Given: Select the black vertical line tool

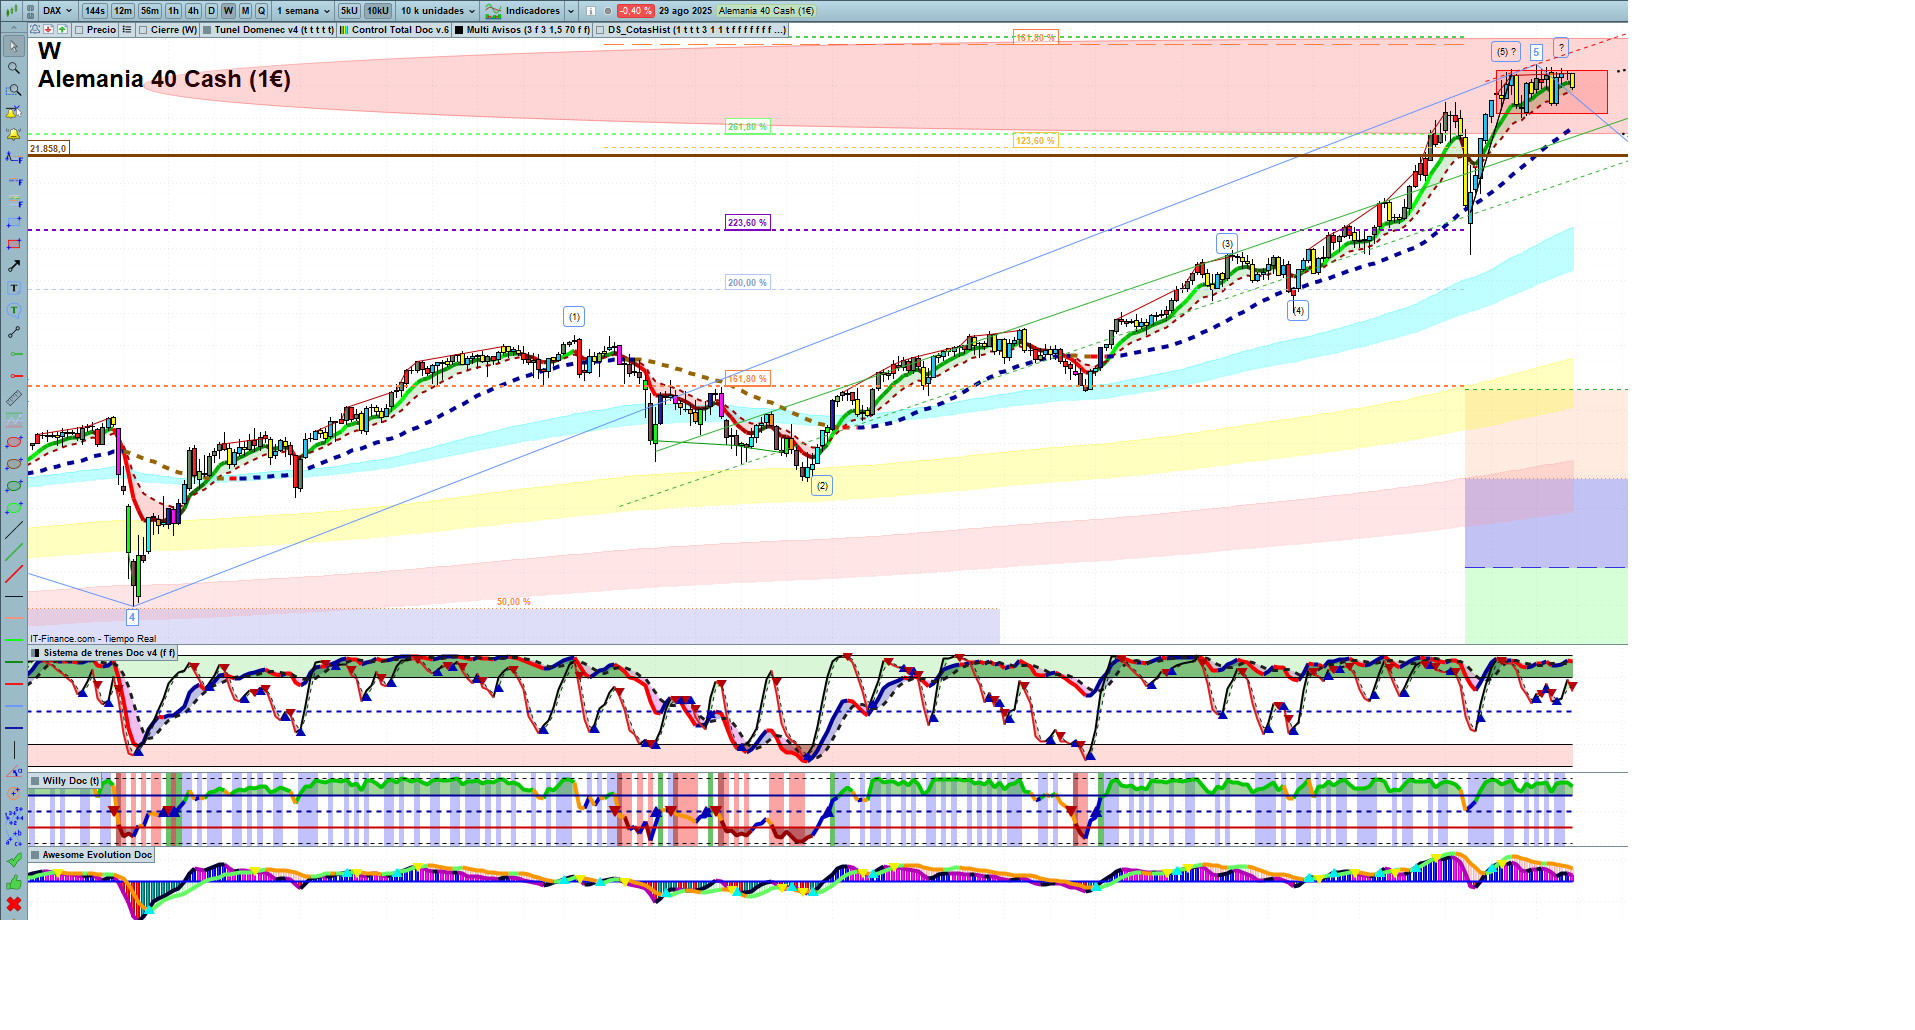Looking at the screenshot, I should (x=14, y=750).
